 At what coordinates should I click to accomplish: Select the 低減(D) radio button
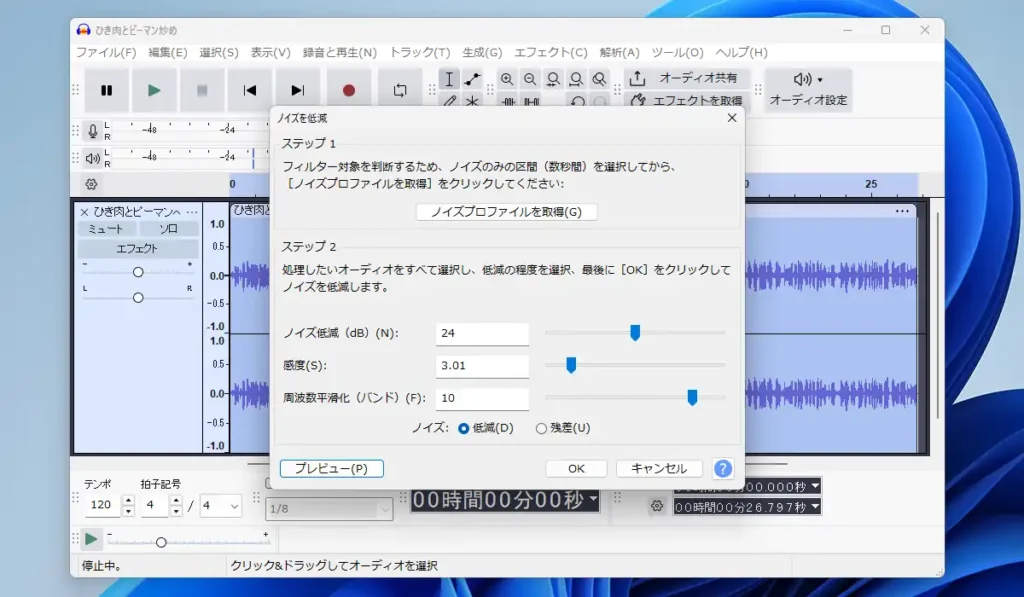(x=462, y=427)
